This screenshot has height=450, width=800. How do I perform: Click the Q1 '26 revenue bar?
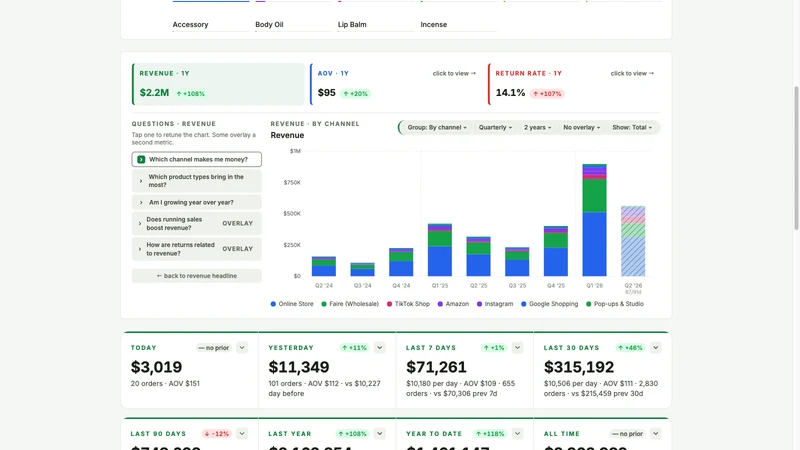(594, 220)
